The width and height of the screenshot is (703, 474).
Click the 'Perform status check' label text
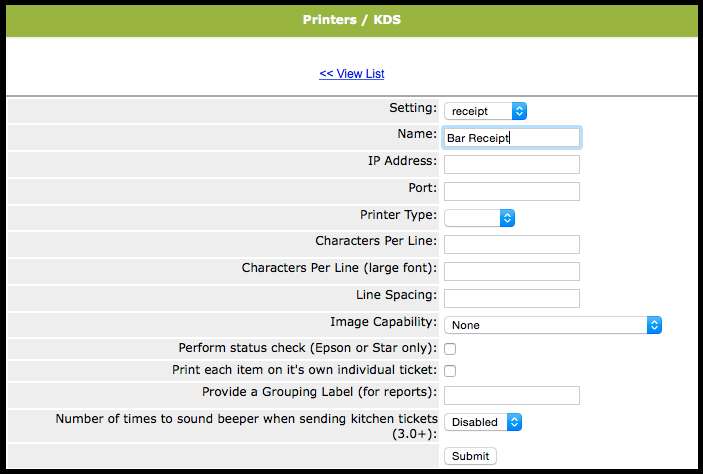point(308,348)
